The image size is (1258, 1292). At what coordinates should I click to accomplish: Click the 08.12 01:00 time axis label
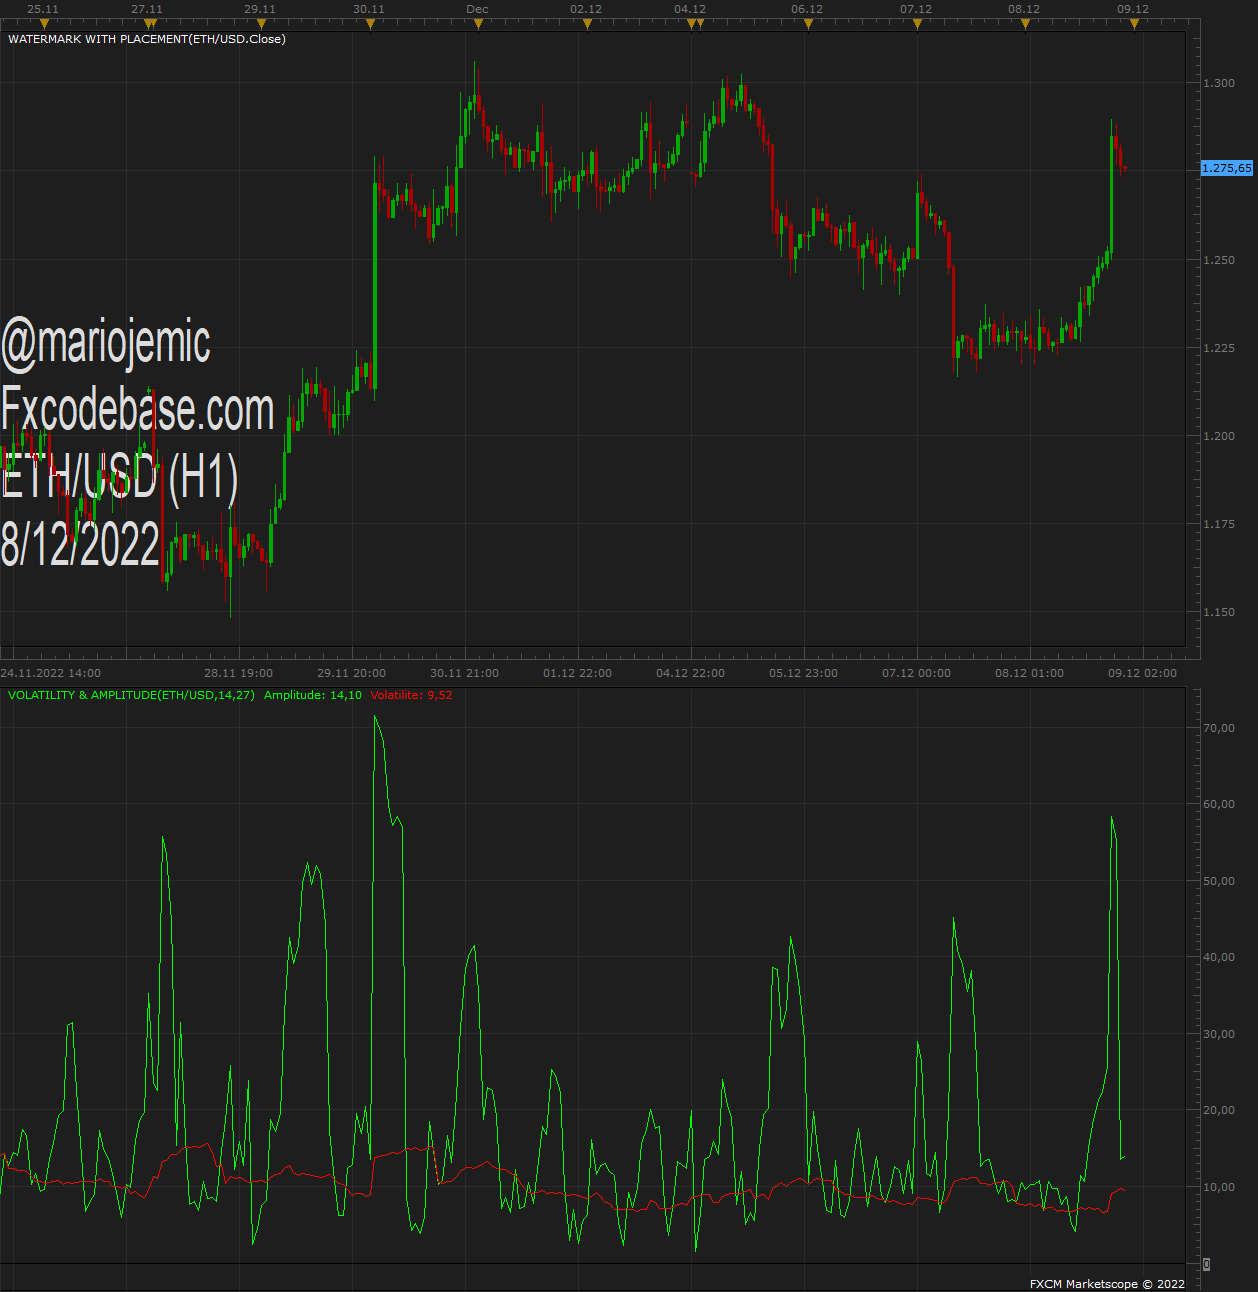coord(1030,673)
